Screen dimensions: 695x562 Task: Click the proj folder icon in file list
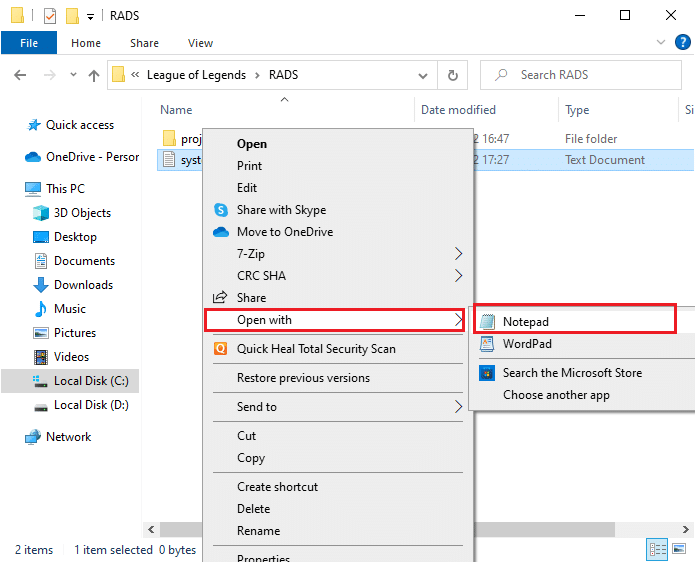[169, 139]
